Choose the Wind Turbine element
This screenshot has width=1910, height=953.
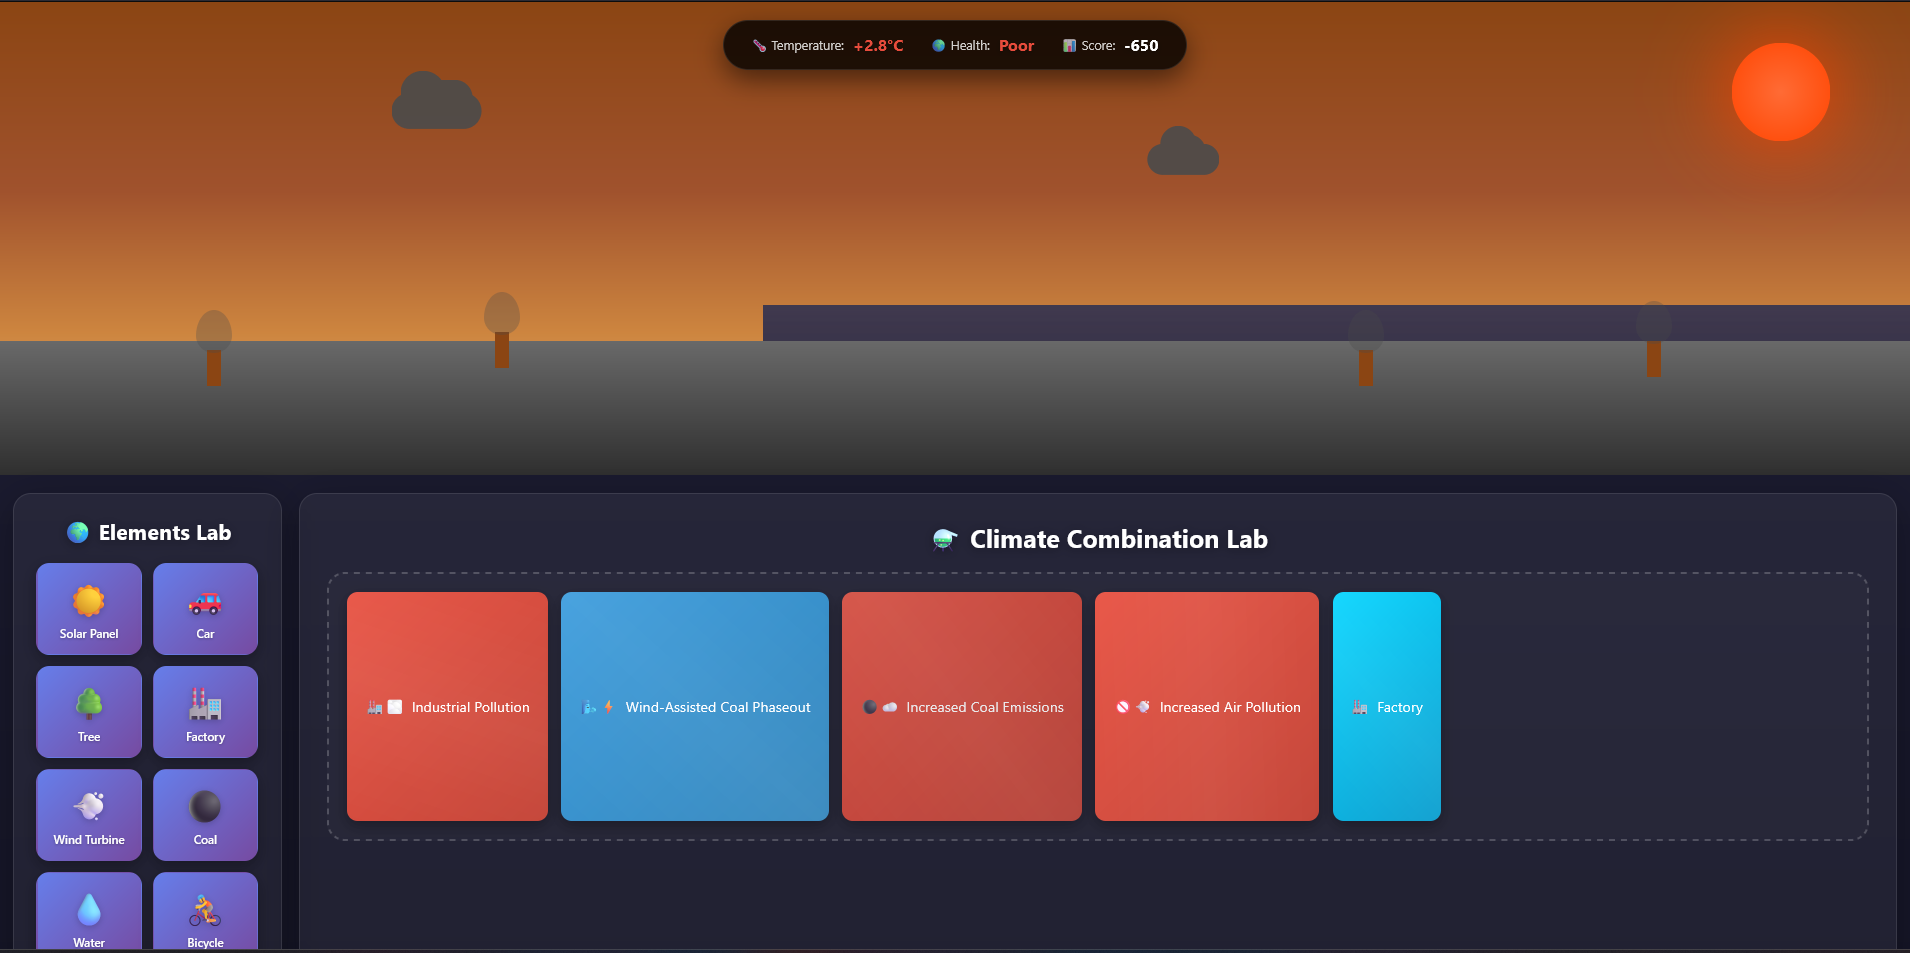coord(88,814)
